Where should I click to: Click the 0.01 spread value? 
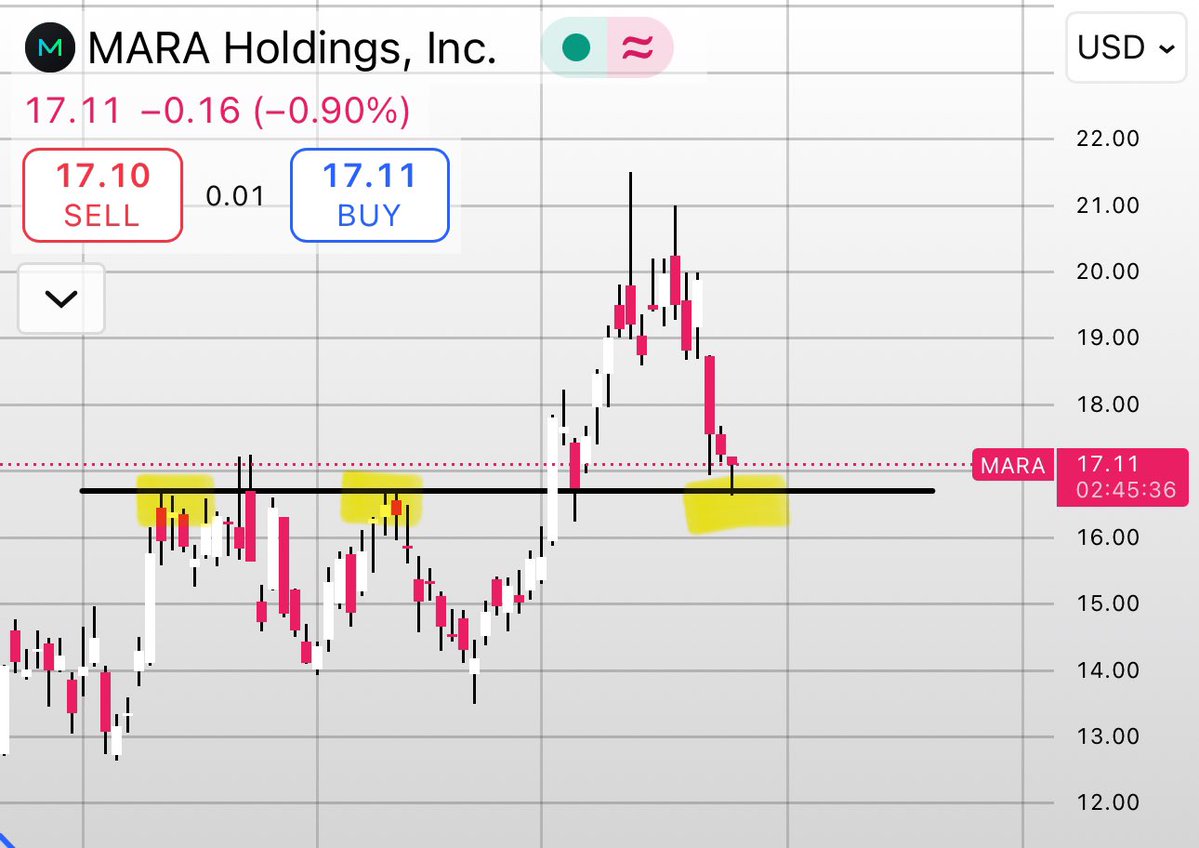click(x=236, y=197)
